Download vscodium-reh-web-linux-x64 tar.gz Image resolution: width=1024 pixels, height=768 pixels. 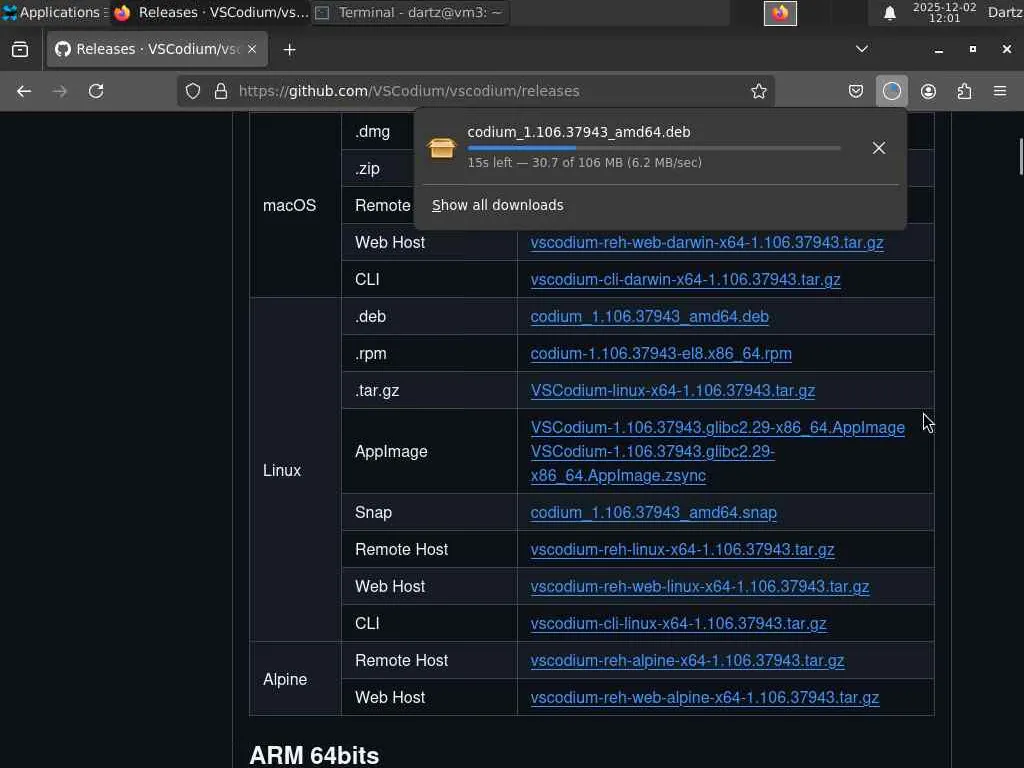pyautogui.click(x=699, y=586)
